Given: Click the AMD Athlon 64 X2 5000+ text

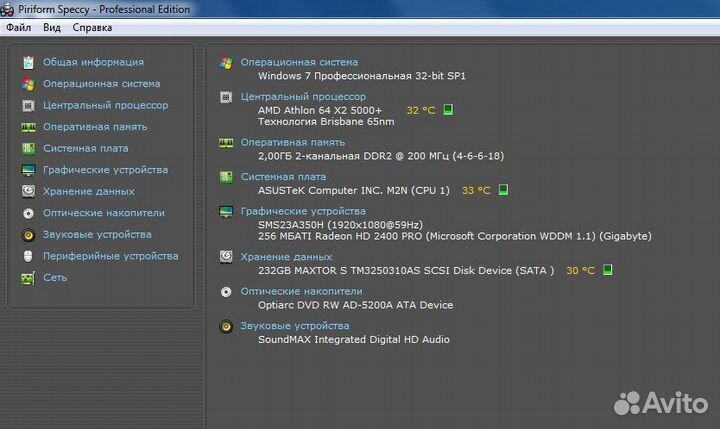Looking at the screenshot, I should 320,110.
